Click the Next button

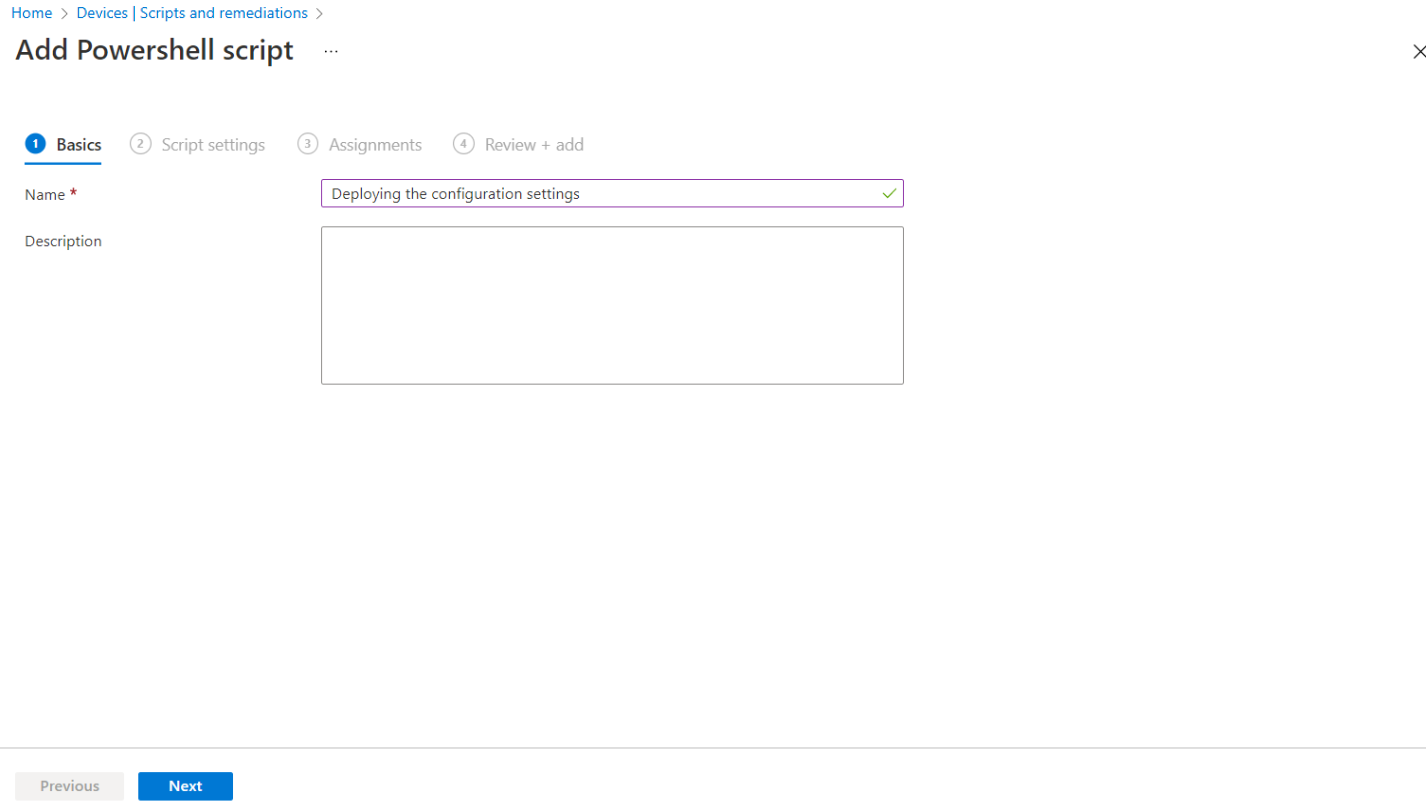[185, 786]
